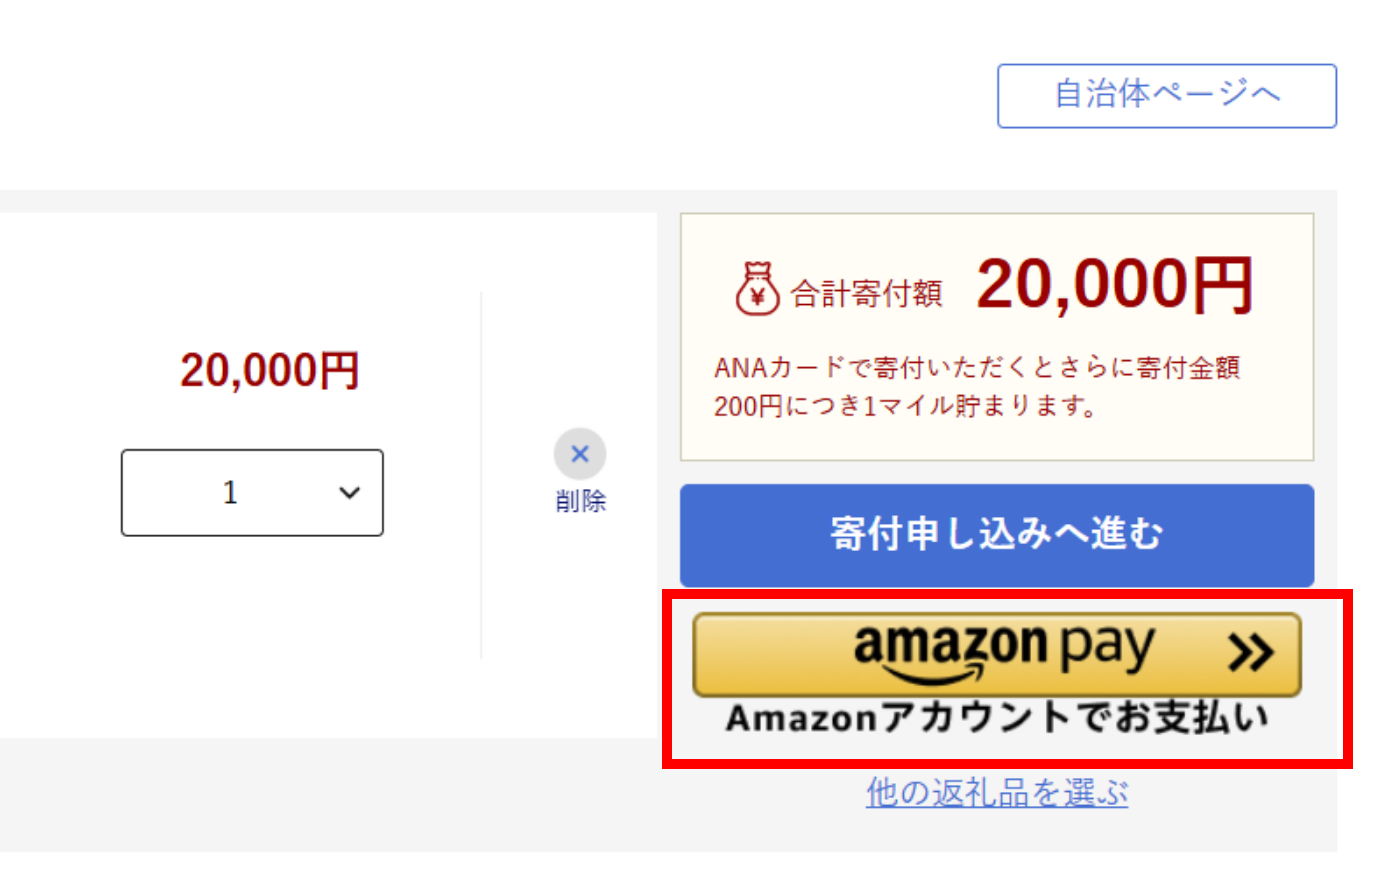Click the vertical divider beside delete
This screenshot has height=896, width=1400.
tap(482, 475)
